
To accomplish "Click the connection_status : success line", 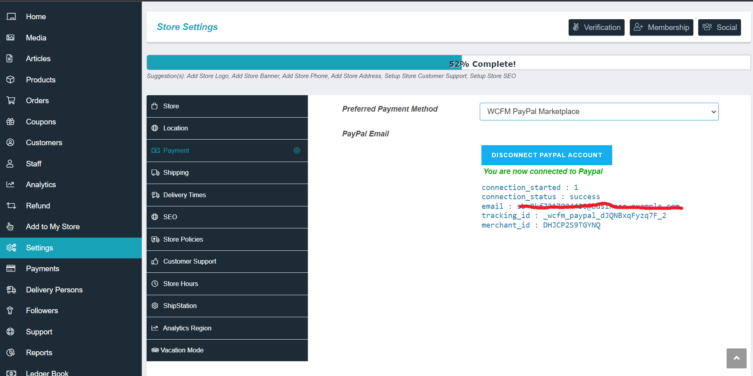I will point(541,197).
